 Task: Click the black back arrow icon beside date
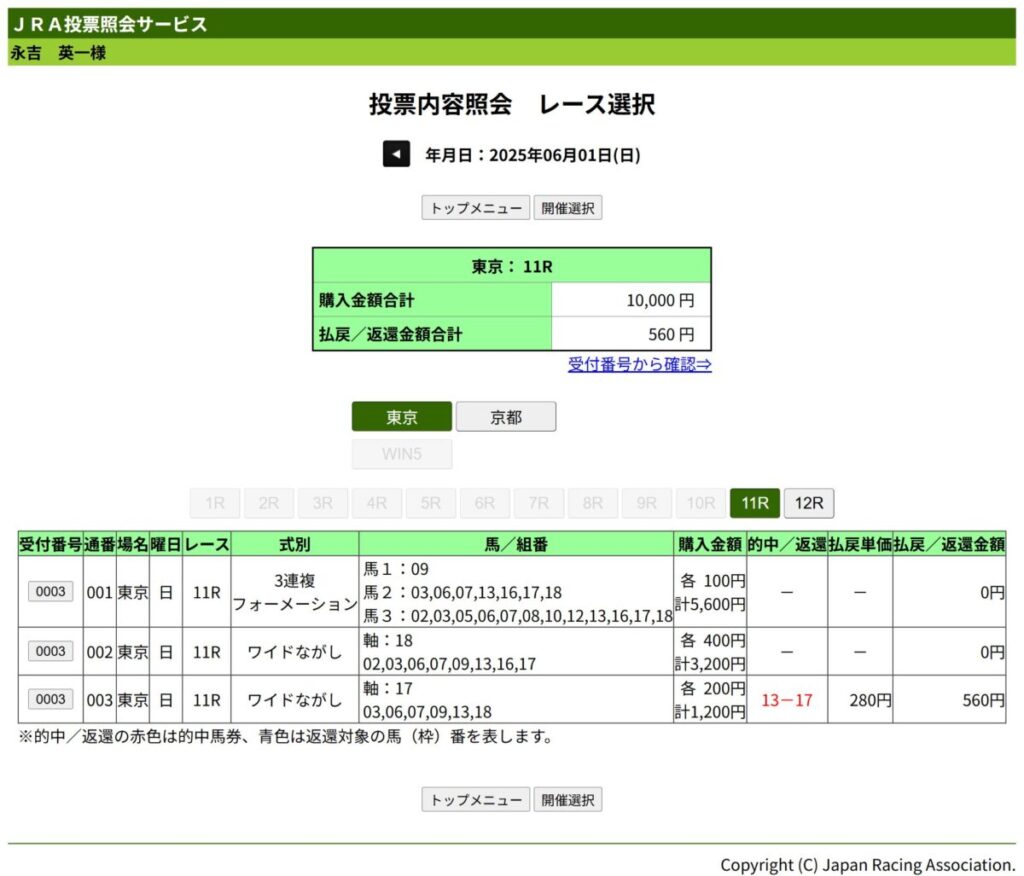[x=396, y=154]
